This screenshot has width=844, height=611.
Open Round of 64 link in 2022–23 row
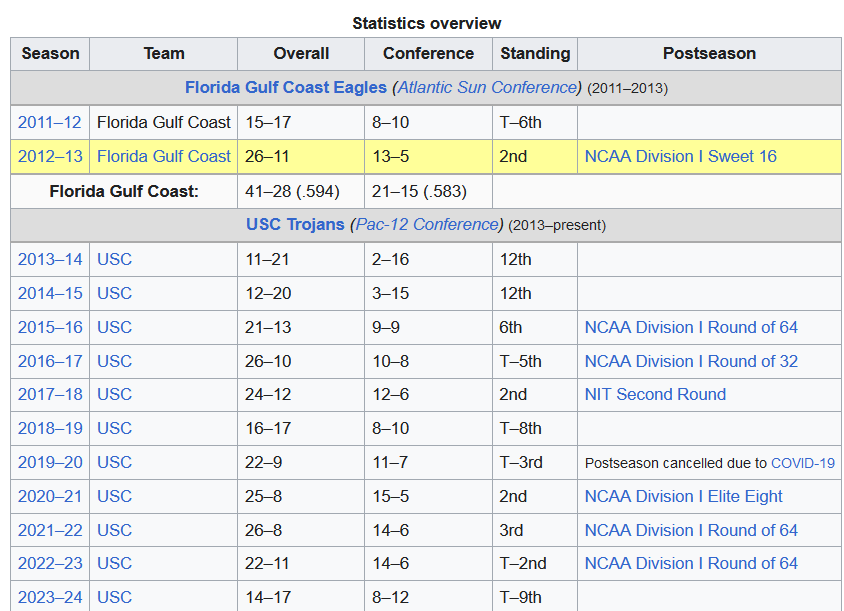click(691, 563)
